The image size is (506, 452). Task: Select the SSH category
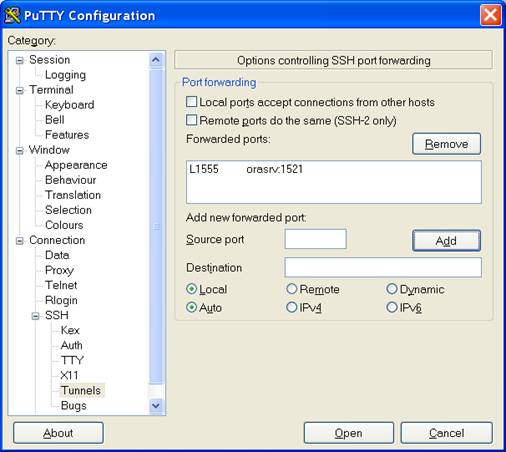tap(57, 315)
